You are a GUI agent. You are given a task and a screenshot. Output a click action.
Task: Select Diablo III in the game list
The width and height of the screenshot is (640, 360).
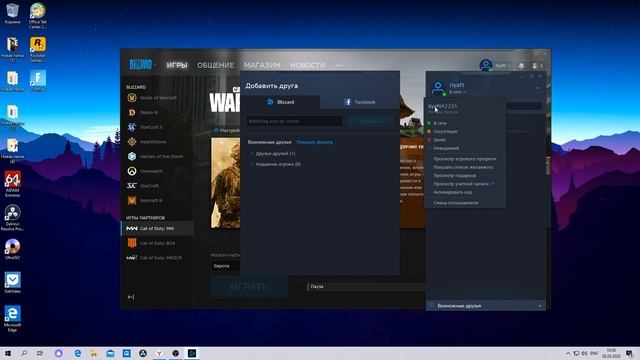tap(157, 112)
